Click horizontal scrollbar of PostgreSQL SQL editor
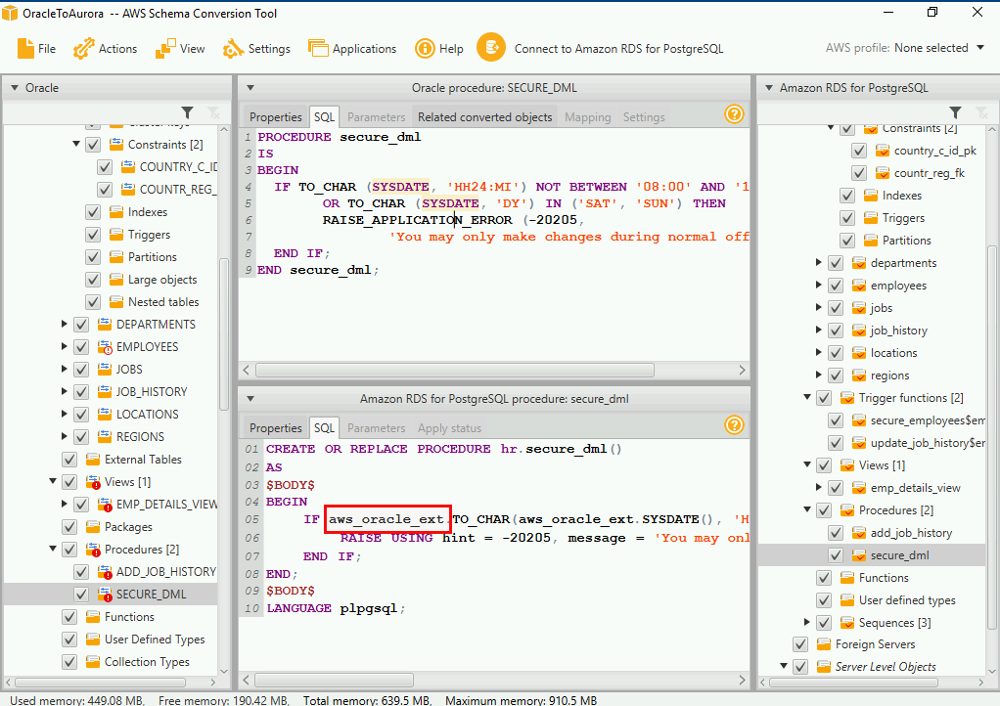 click(x=334, y=680)
